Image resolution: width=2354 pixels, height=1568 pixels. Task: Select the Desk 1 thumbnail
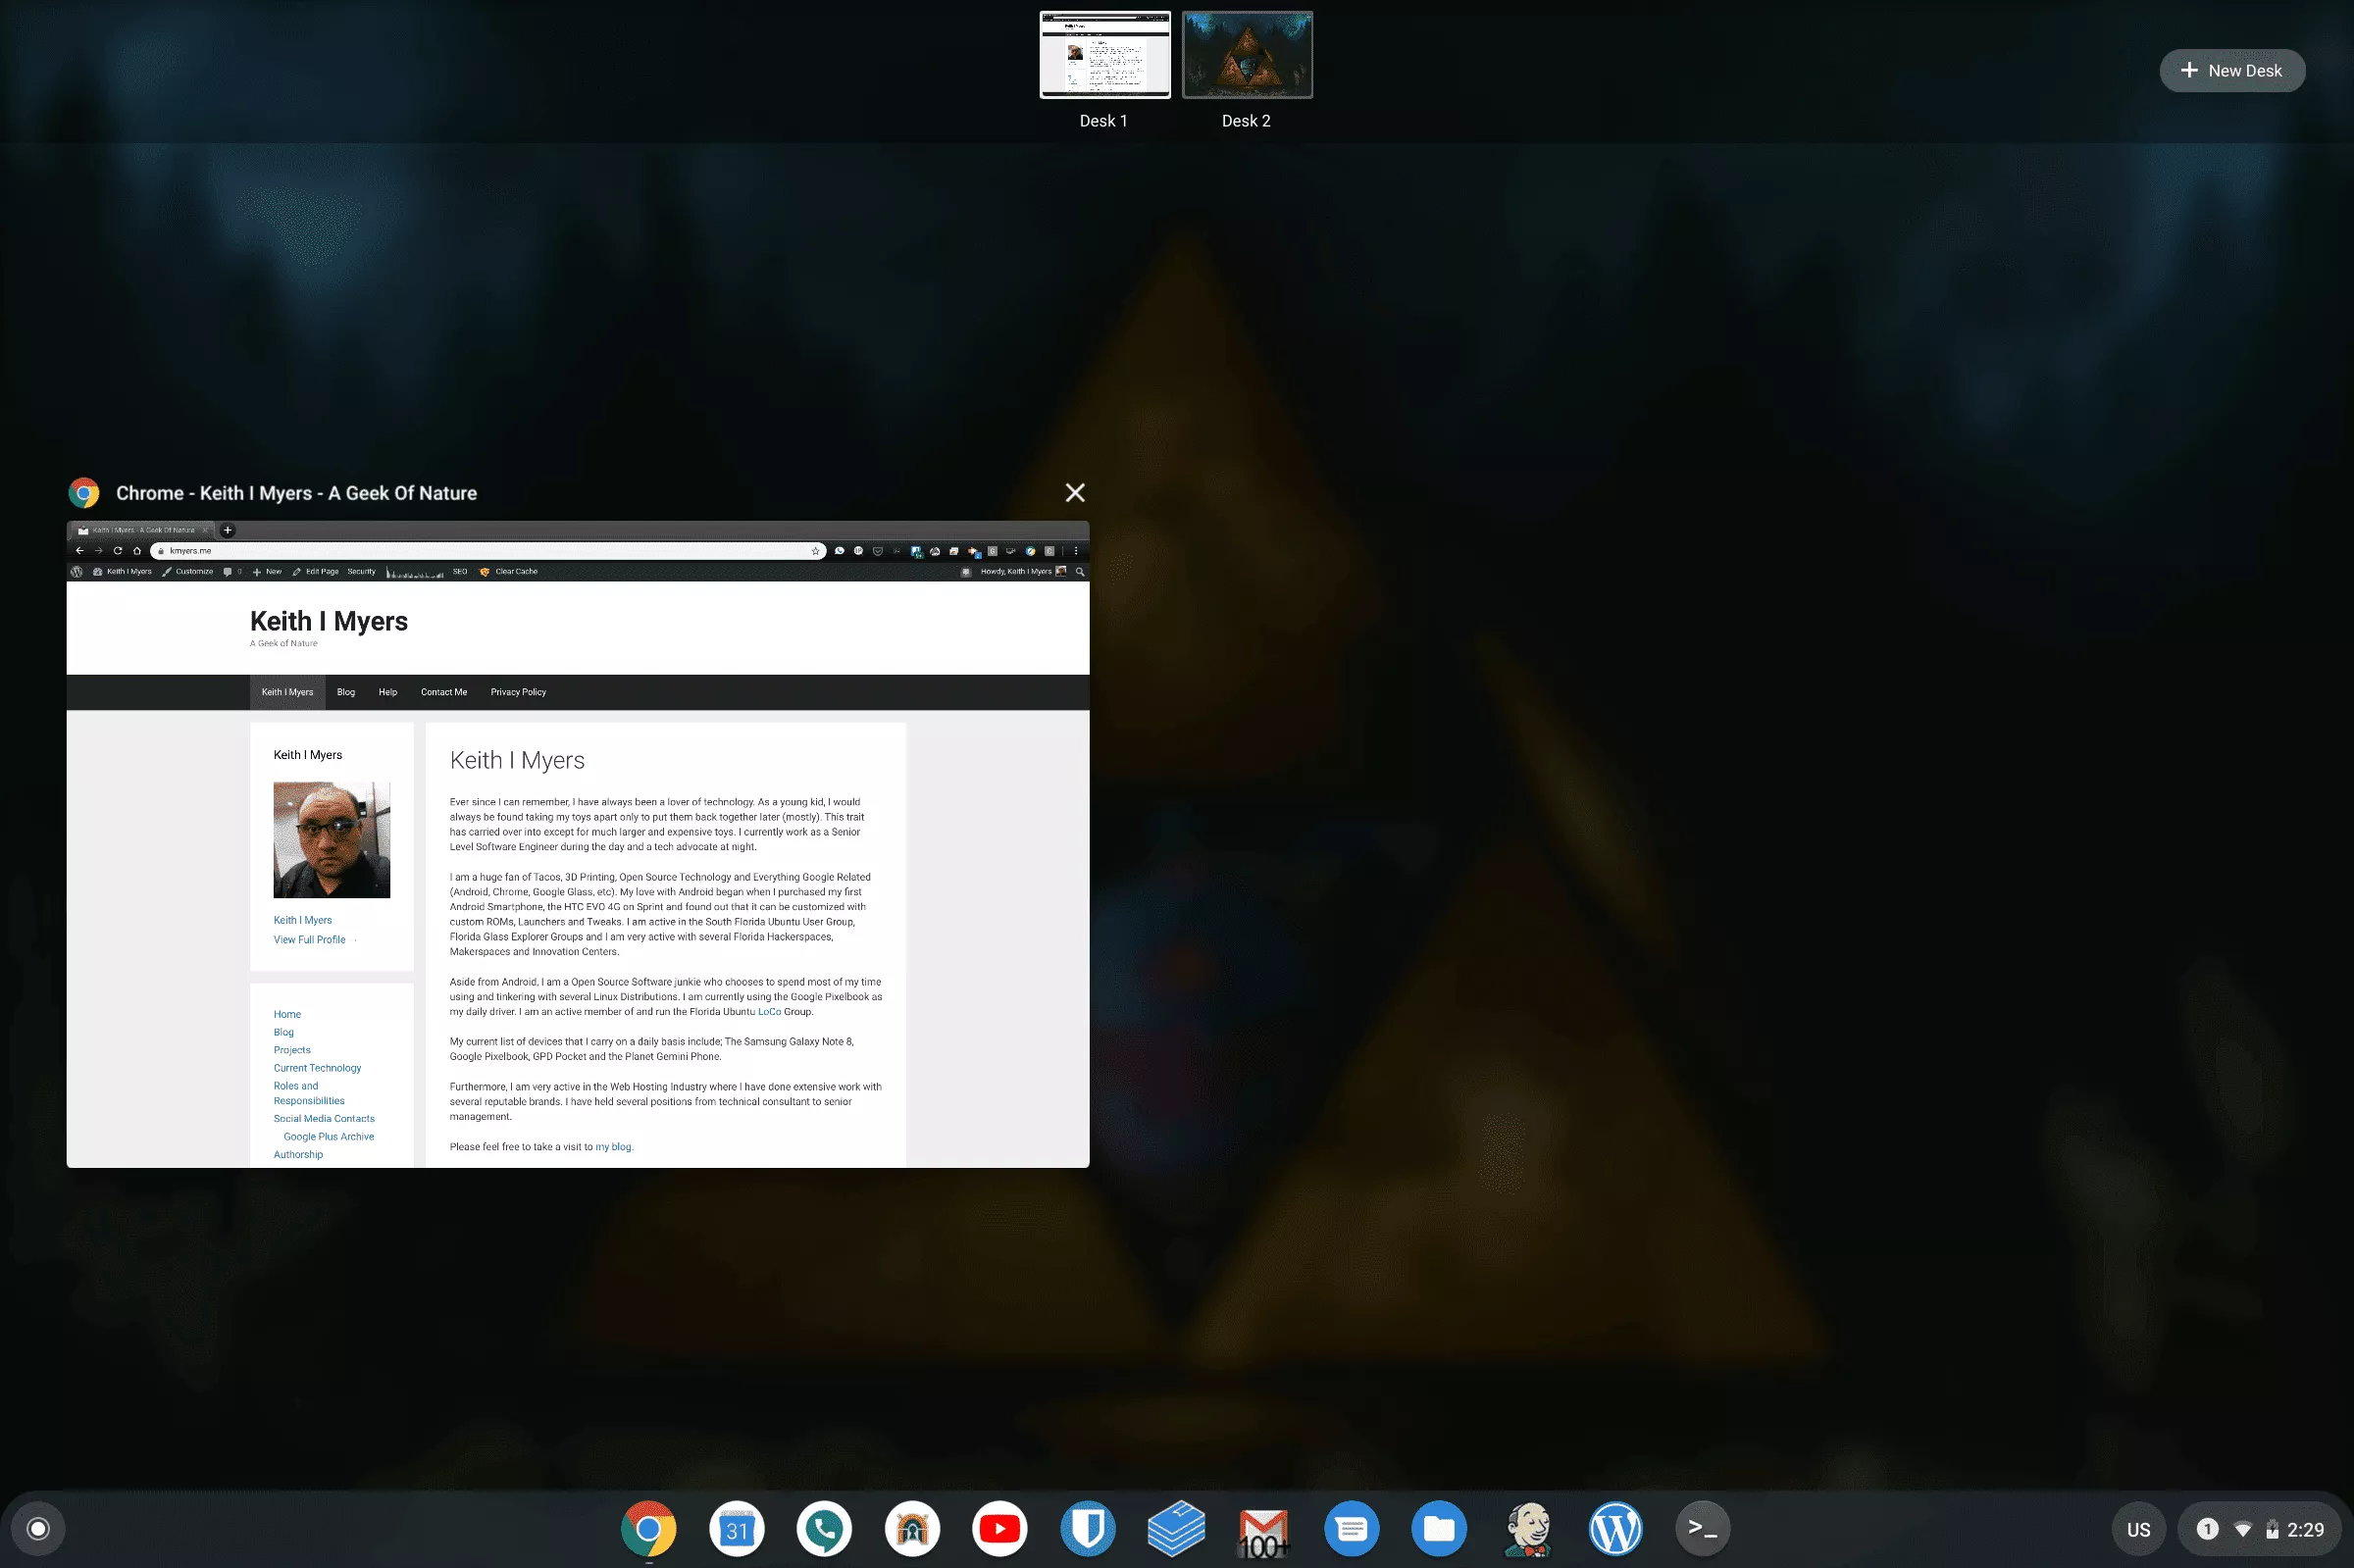[x=1104, y=56]
